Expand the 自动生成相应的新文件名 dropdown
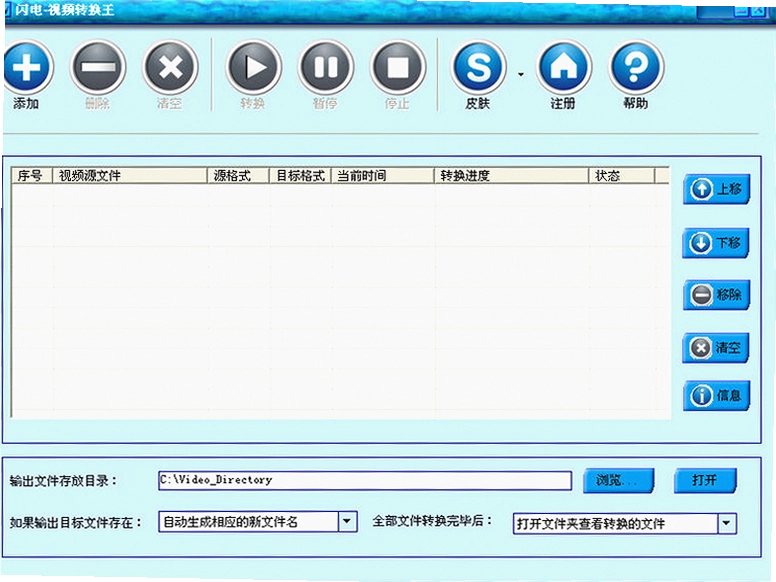Image resolution: width=776 pixels, height=582 pixels. [347, 522]
